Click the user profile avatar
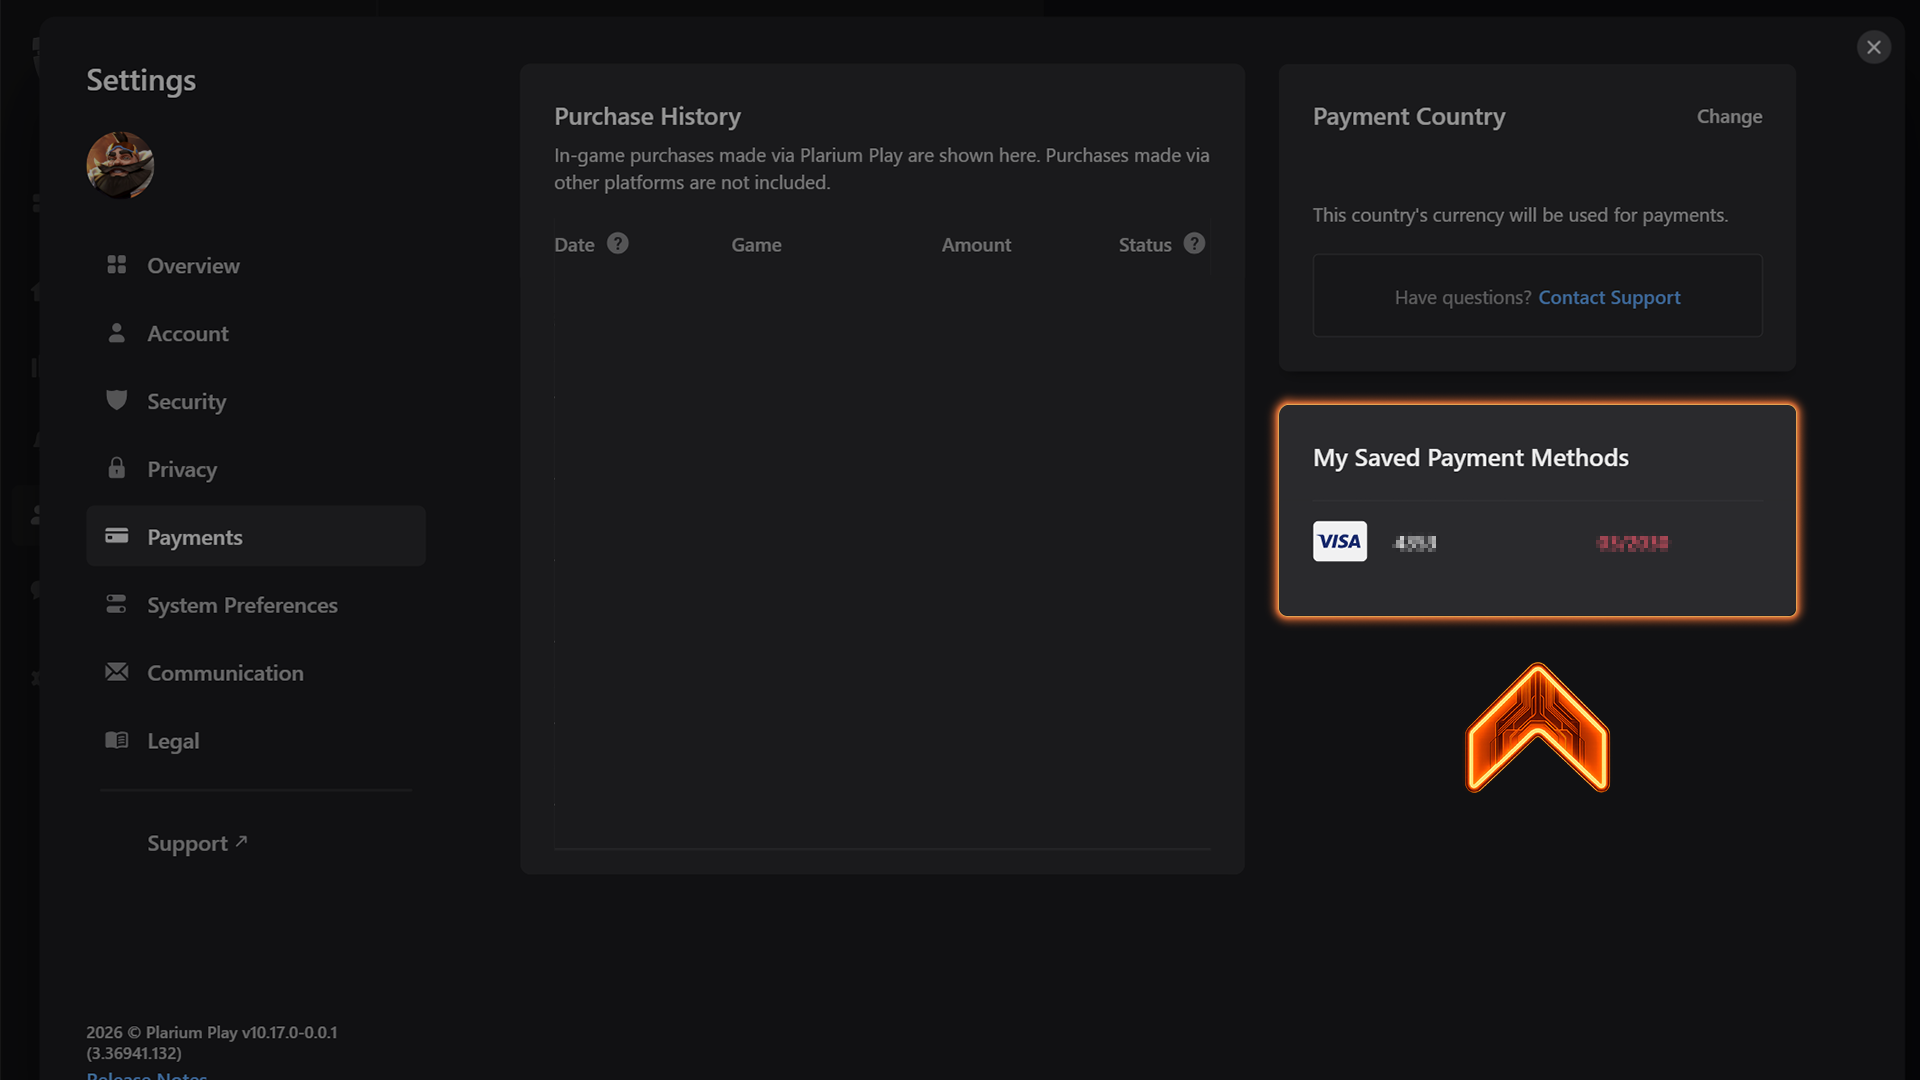This screenshot has width=1920, height=1080. click(x=120, y=165)
